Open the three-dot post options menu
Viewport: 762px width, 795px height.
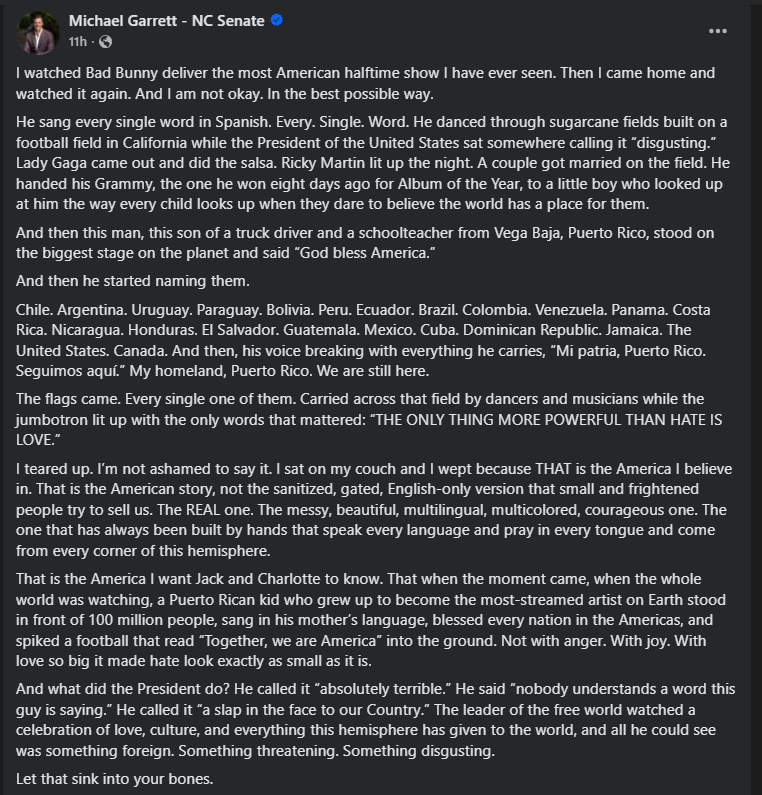point(718,32)
